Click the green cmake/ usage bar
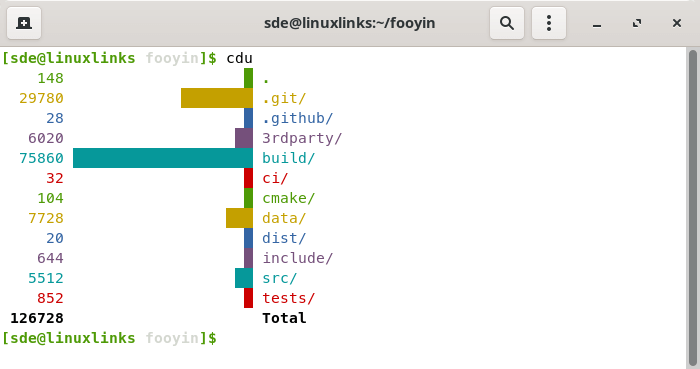This screenshot has height=369, width=700. (248, 198)
